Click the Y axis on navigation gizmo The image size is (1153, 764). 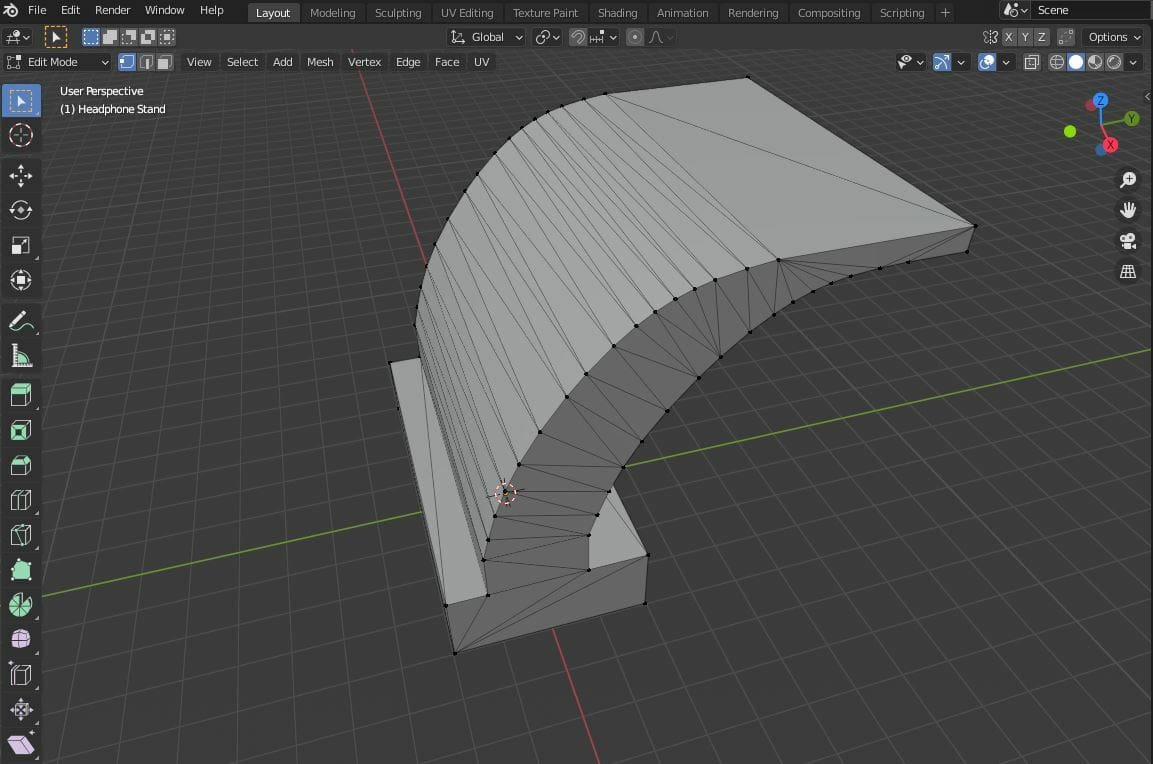point(1132,118)
